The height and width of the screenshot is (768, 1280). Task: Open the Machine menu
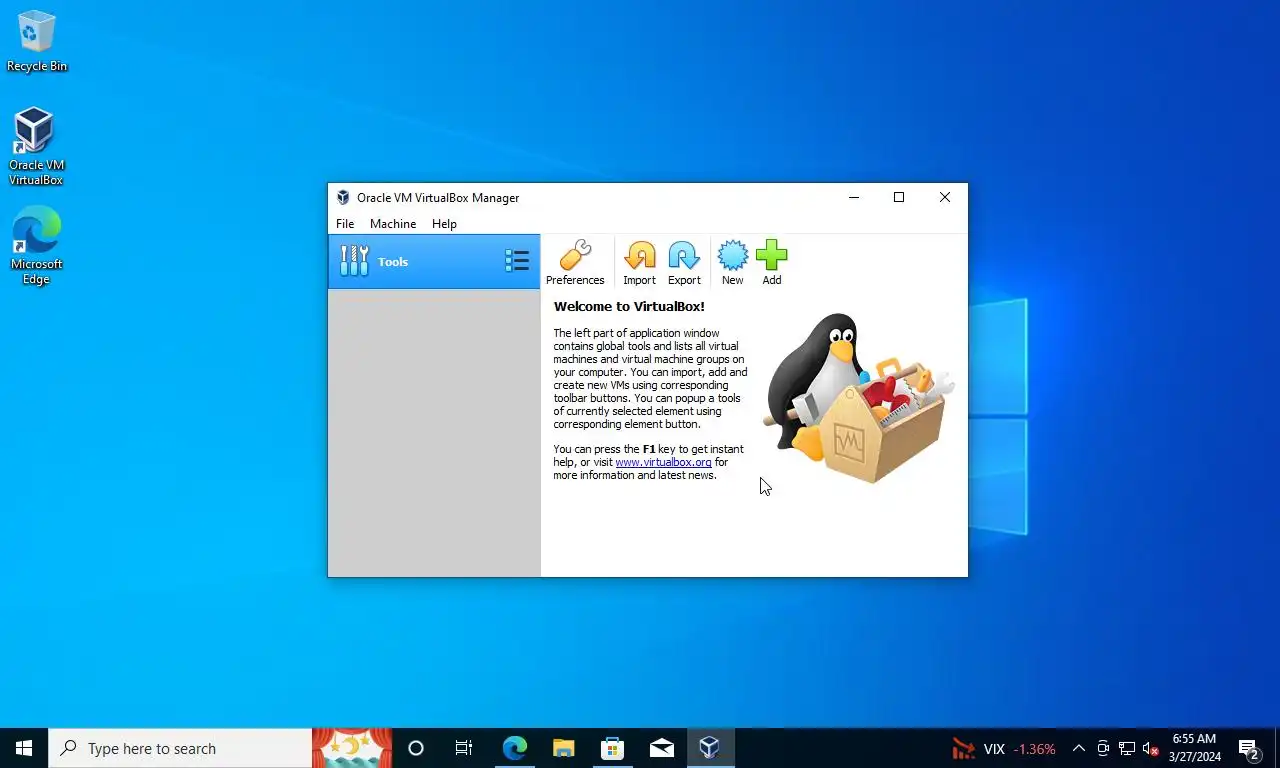pyautogui.click(x=393, y=224)
